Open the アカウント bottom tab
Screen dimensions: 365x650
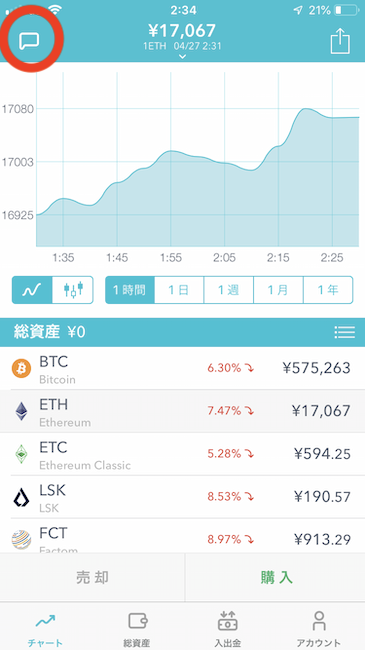click(319, 629)
